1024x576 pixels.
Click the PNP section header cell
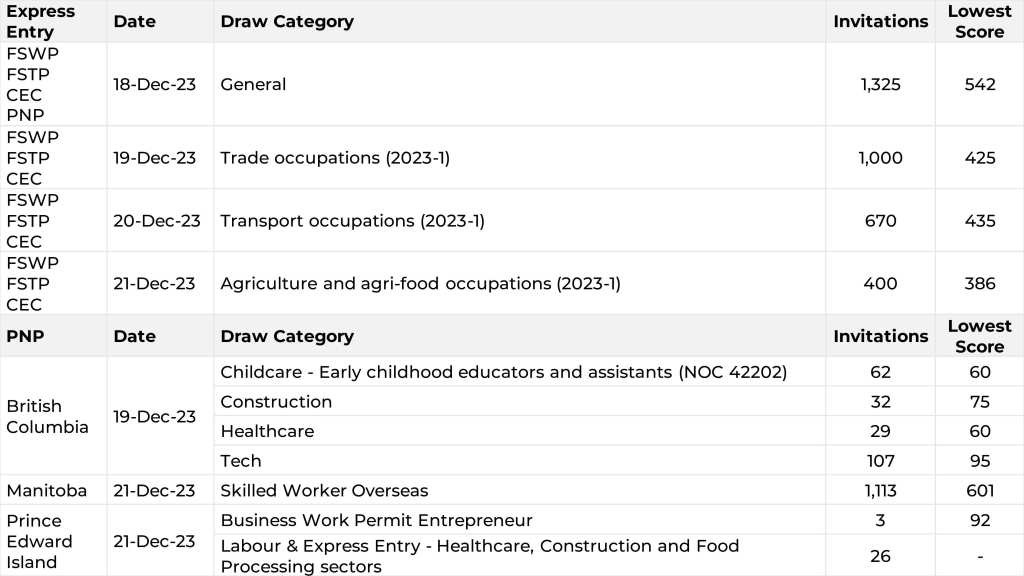[x=25, y=336]
